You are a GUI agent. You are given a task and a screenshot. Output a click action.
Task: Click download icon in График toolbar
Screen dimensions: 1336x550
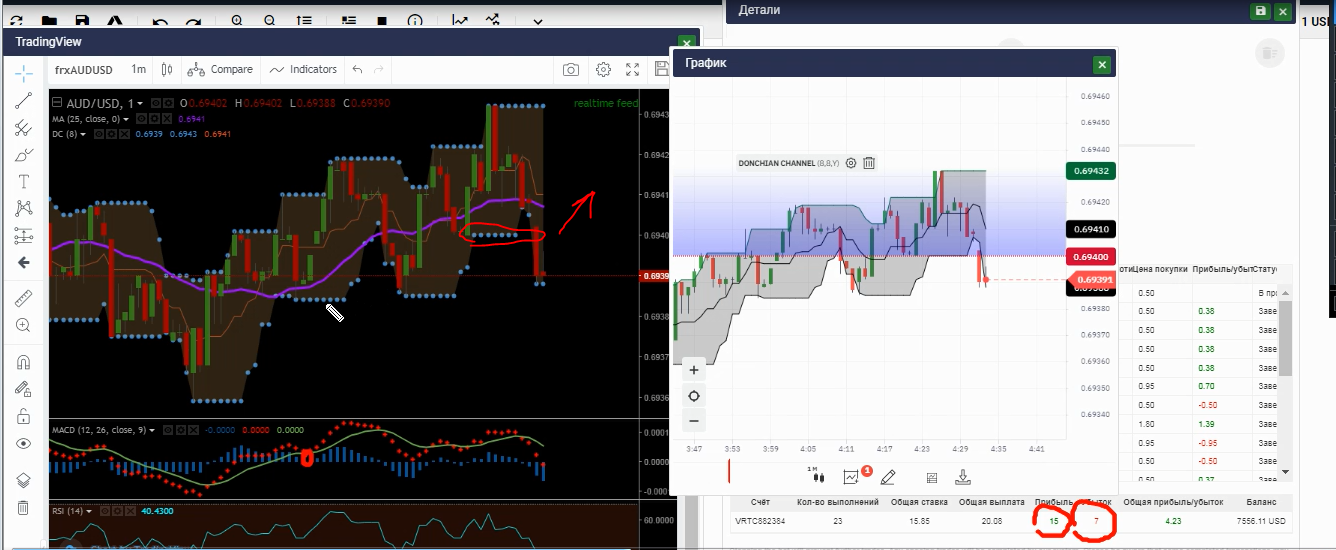963,477
